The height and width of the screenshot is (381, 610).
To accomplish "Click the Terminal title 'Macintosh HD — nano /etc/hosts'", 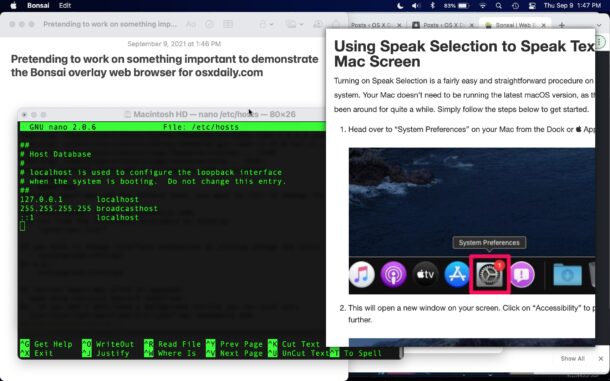I will click(x=214, y=114).
